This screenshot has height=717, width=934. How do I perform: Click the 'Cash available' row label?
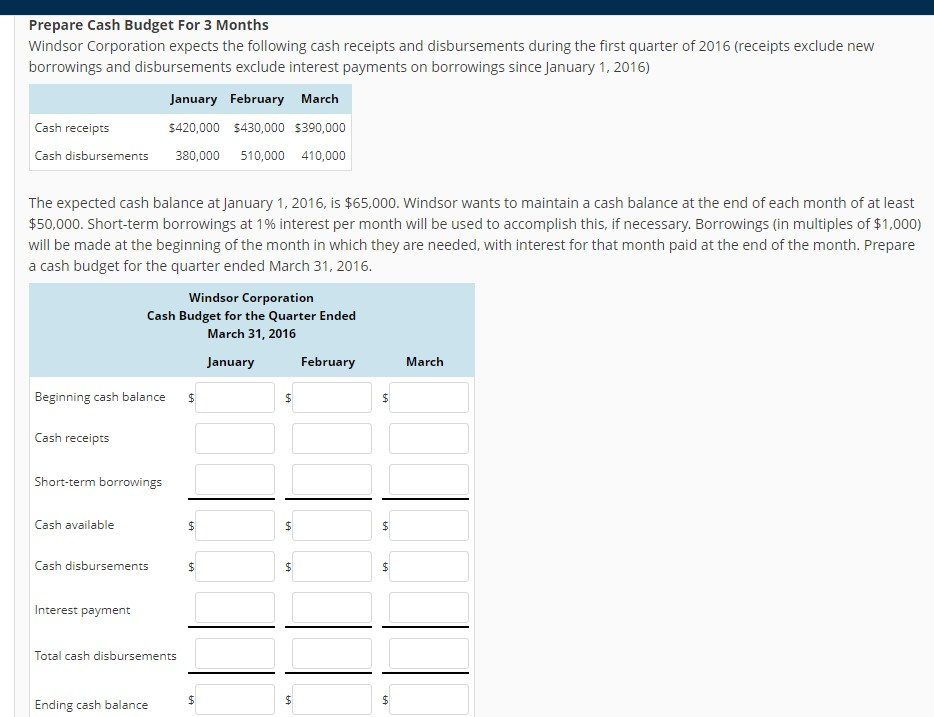(74, 525)
